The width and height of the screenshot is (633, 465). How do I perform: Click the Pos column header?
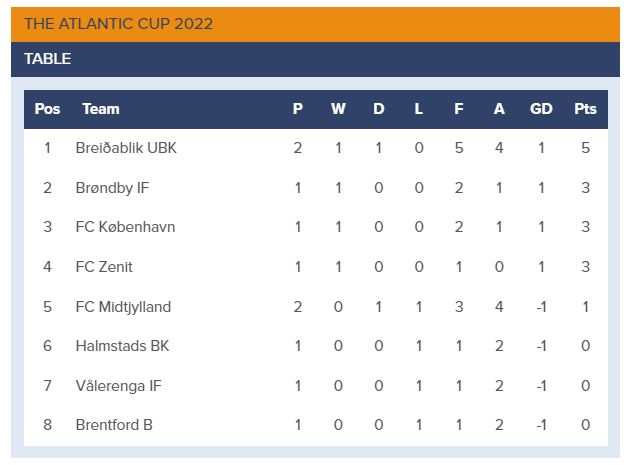tap(47, 109)
